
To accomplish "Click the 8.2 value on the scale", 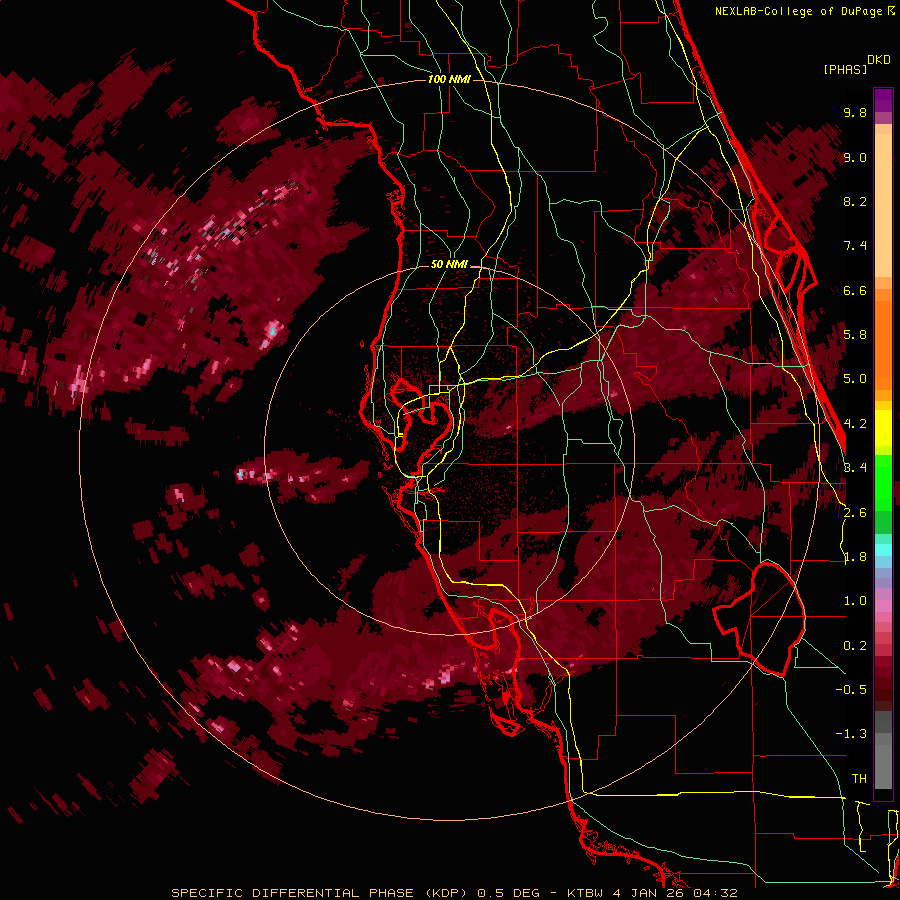I will tap(855, 201).
